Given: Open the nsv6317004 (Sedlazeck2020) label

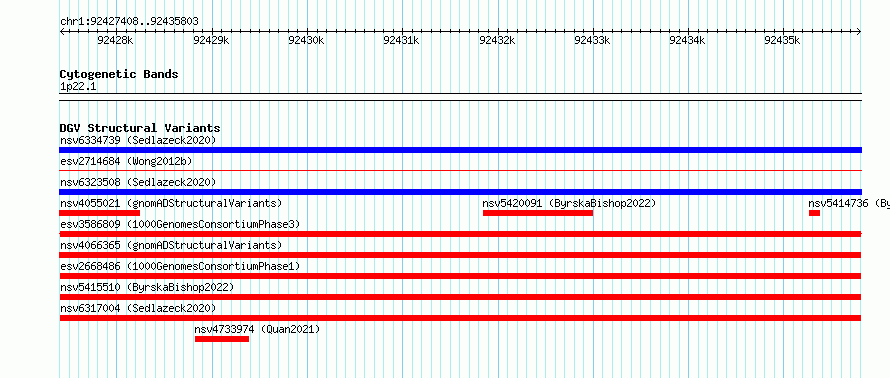Looking at the screenshot, I should pyautogui.click(x=138, y=308).
